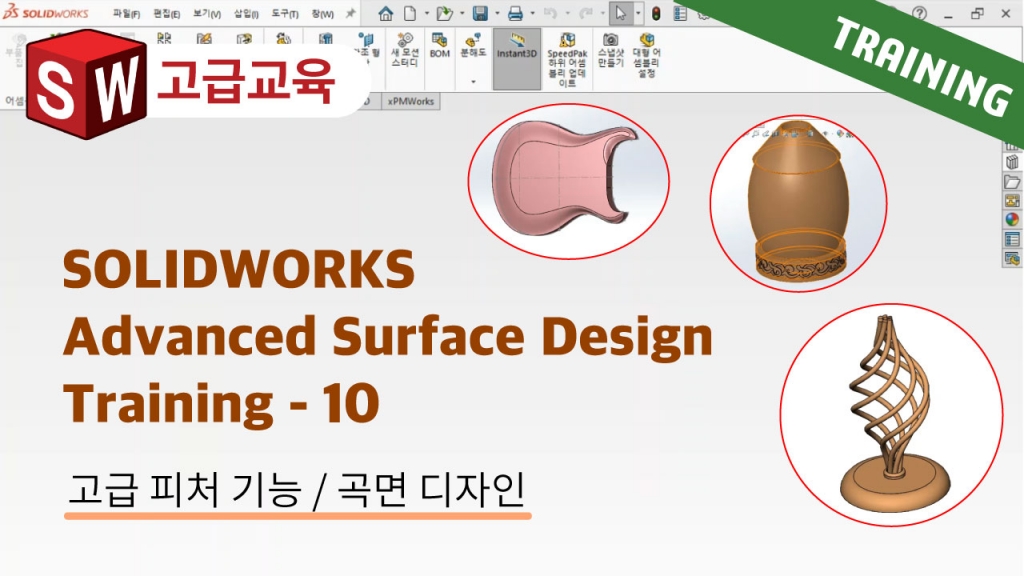1024x576 pixels.
Task: Click the BOM toolbar button
Action: (x=440, y=46)
